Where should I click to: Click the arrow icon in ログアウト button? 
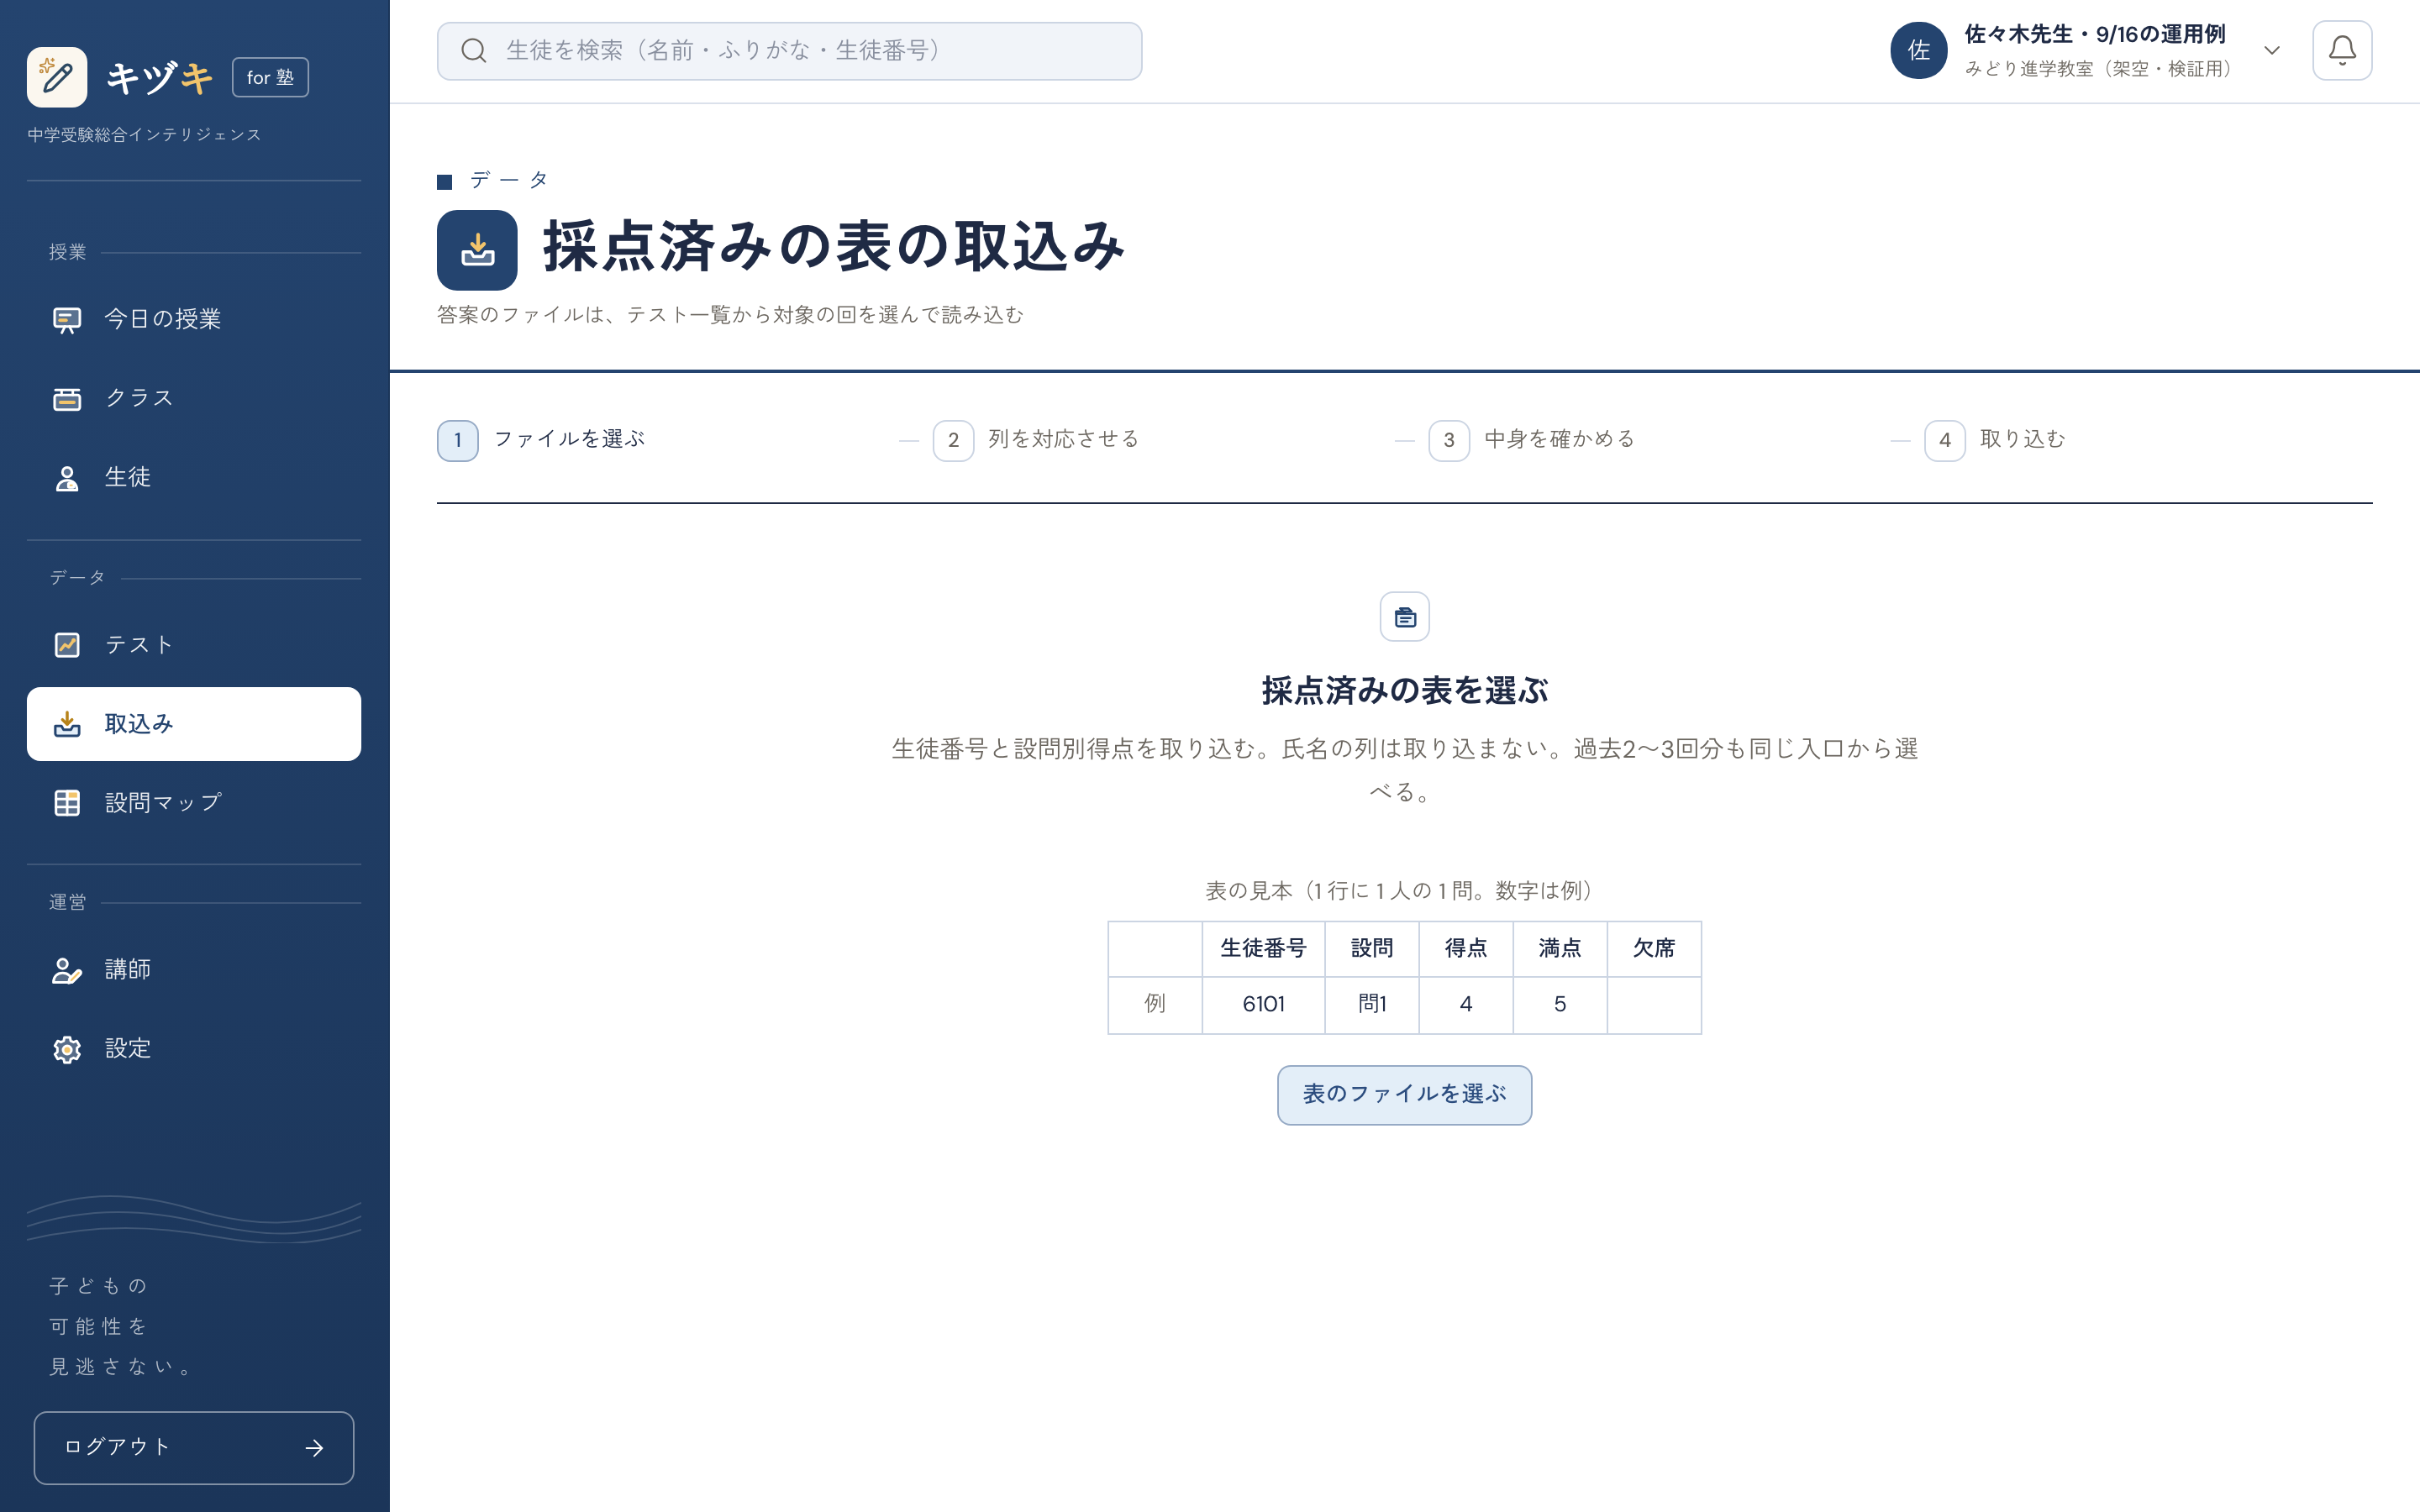click(x=314, y=1448)
